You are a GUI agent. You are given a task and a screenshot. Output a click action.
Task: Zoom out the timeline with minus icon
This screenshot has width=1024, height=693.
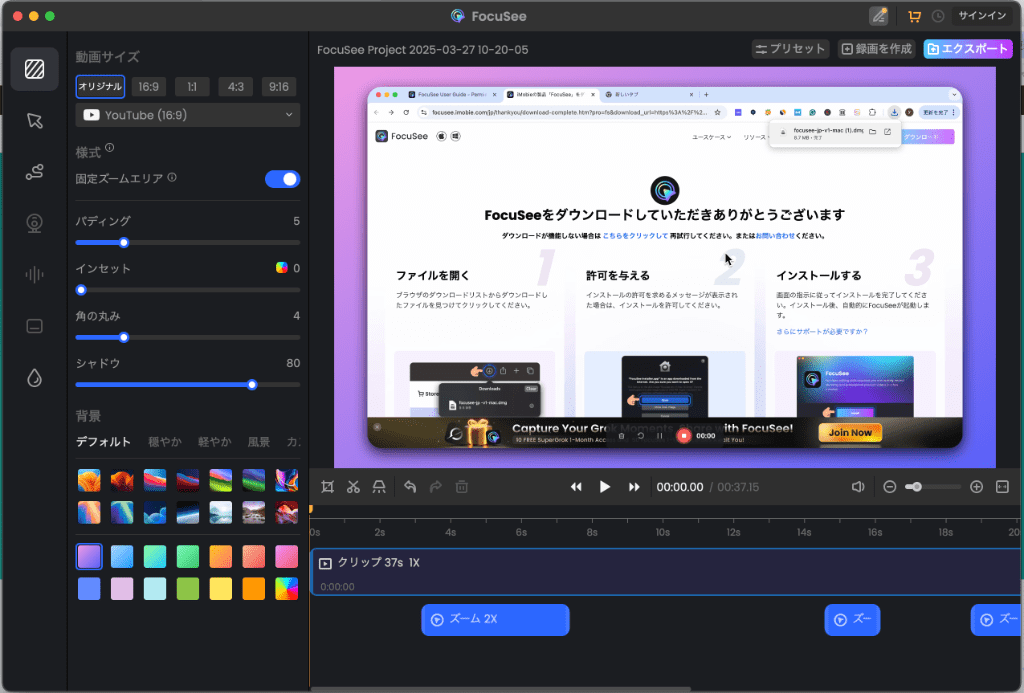pos(889,487)
